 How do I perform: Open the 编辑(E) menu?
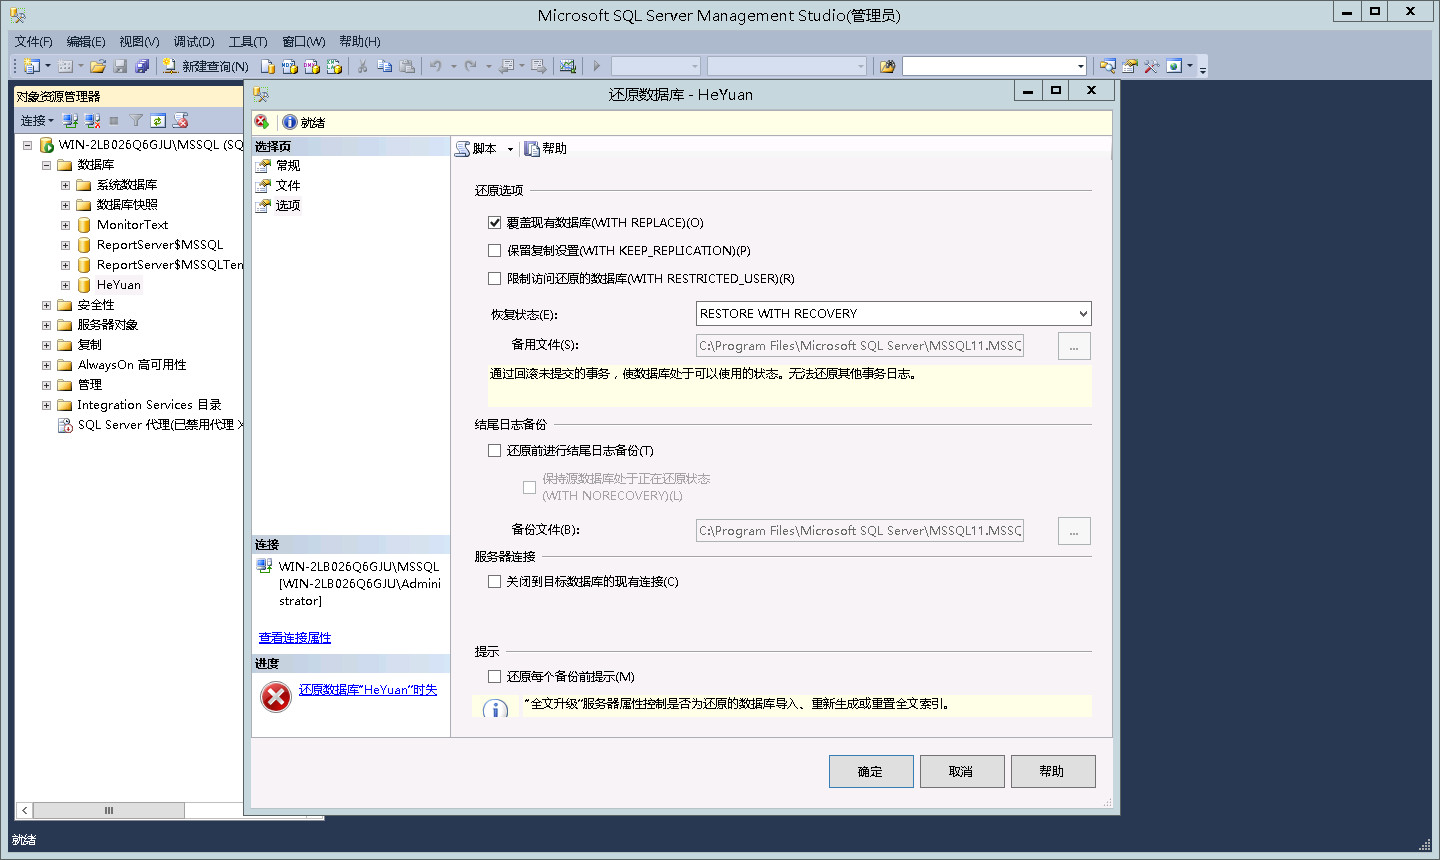pyautogui.click(x=86, y=41)
